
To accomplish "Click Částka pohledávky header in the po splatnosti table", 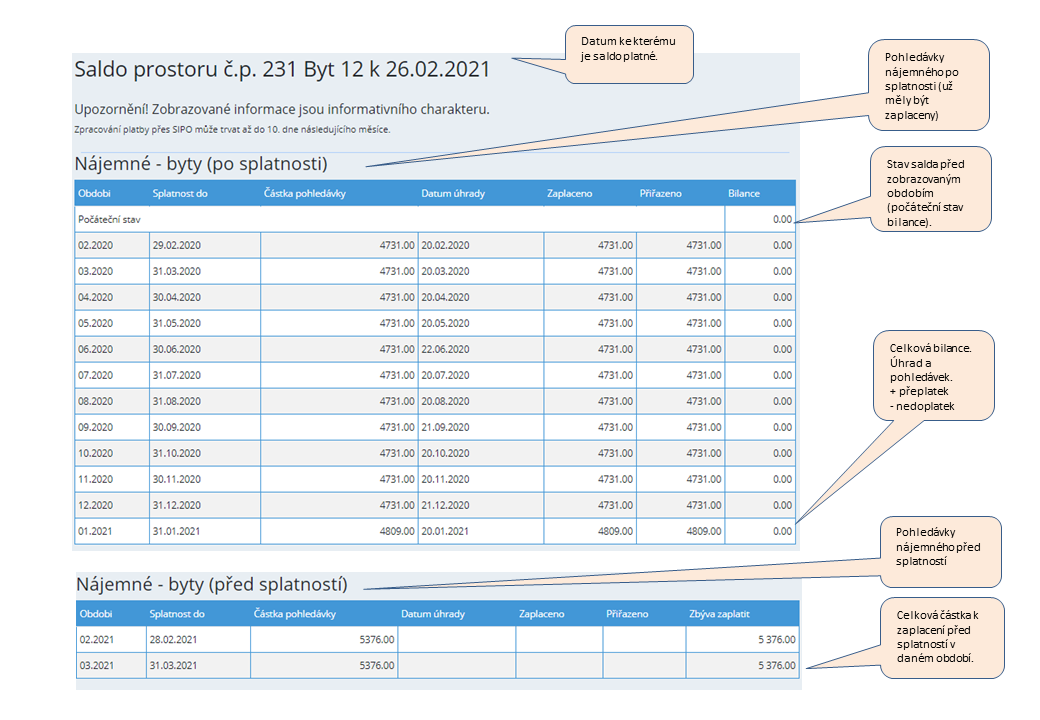I will 305,193.
